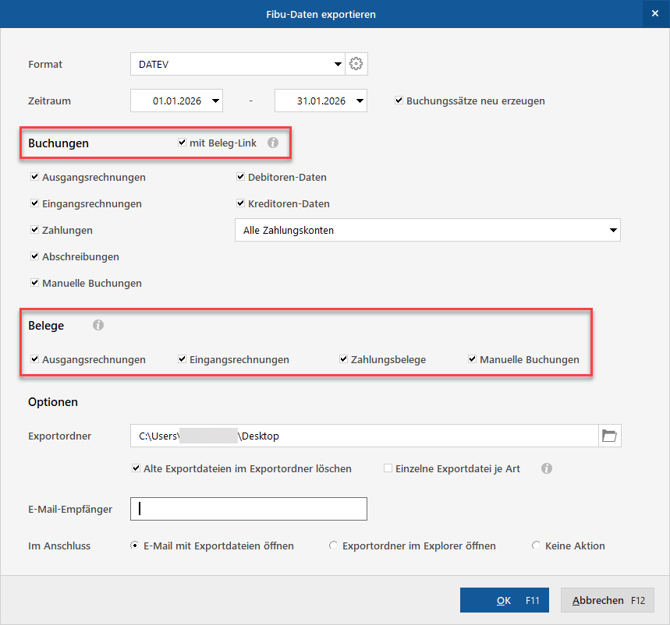Screen dimensions: 670x625
Task: Uncheck Zahlungsbelege under Belege
Action: click(343, 360)
